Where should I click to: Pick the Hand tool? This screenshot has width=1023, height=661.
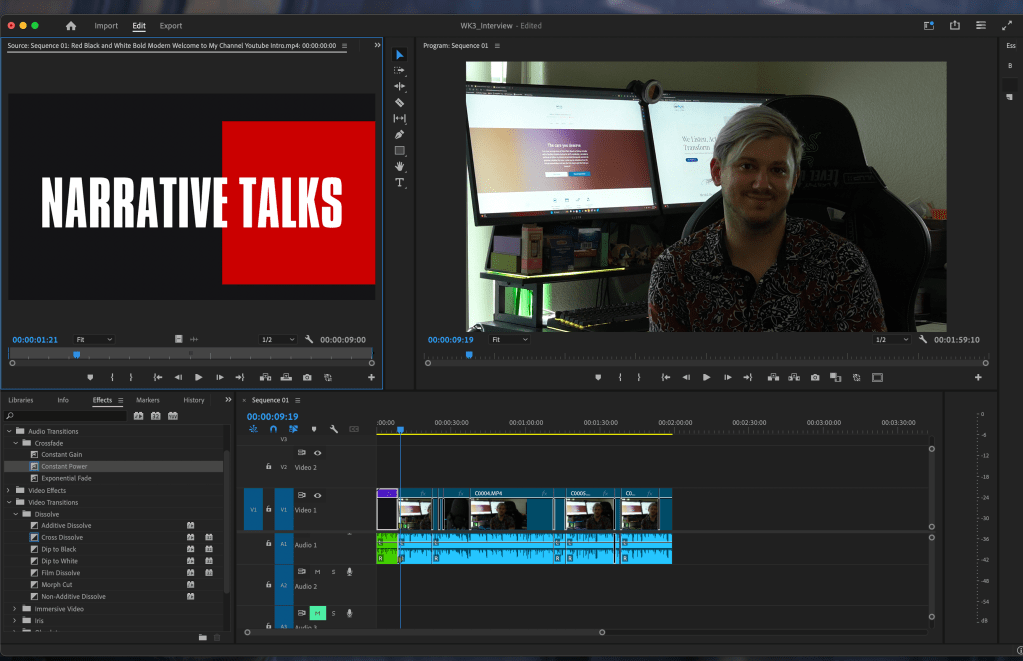(399, 167)
